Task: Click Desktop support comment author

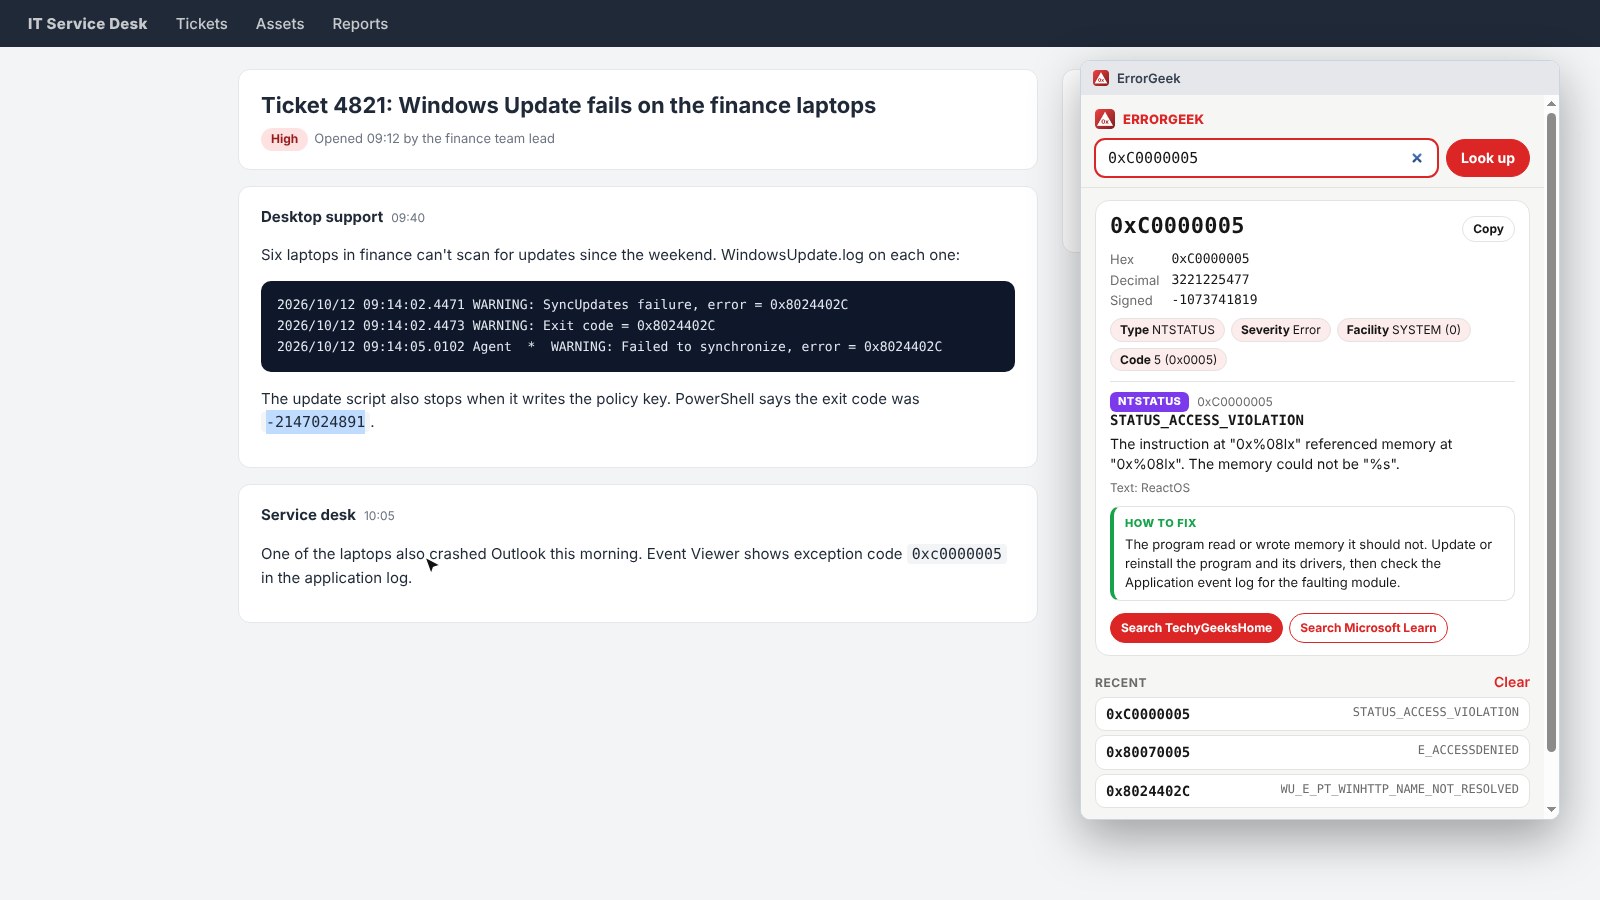Action: (322, 217)
